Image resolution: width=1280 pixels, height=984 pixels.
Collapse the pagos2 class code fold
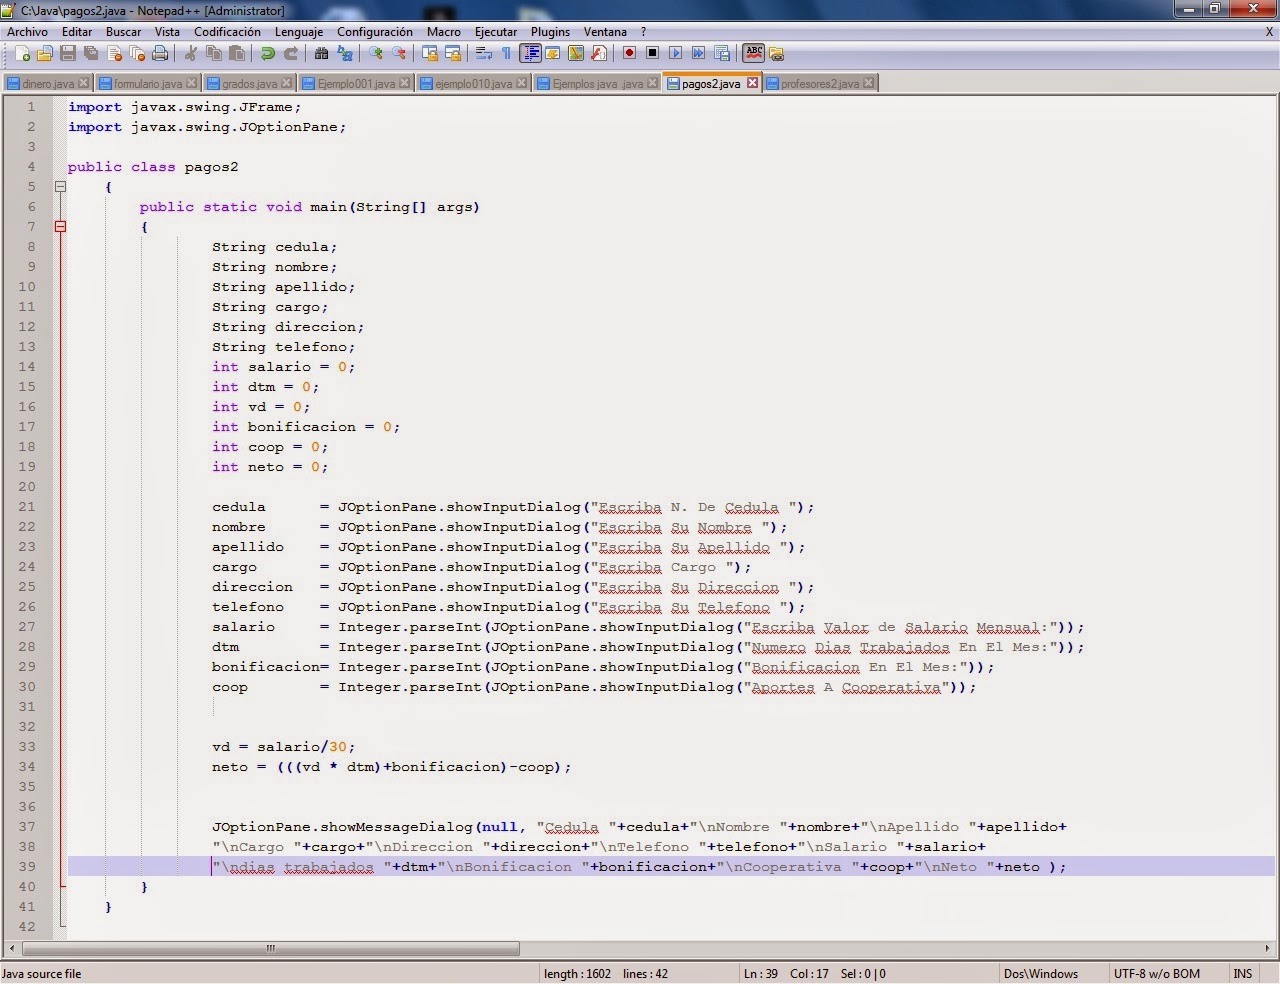[60, 186]
